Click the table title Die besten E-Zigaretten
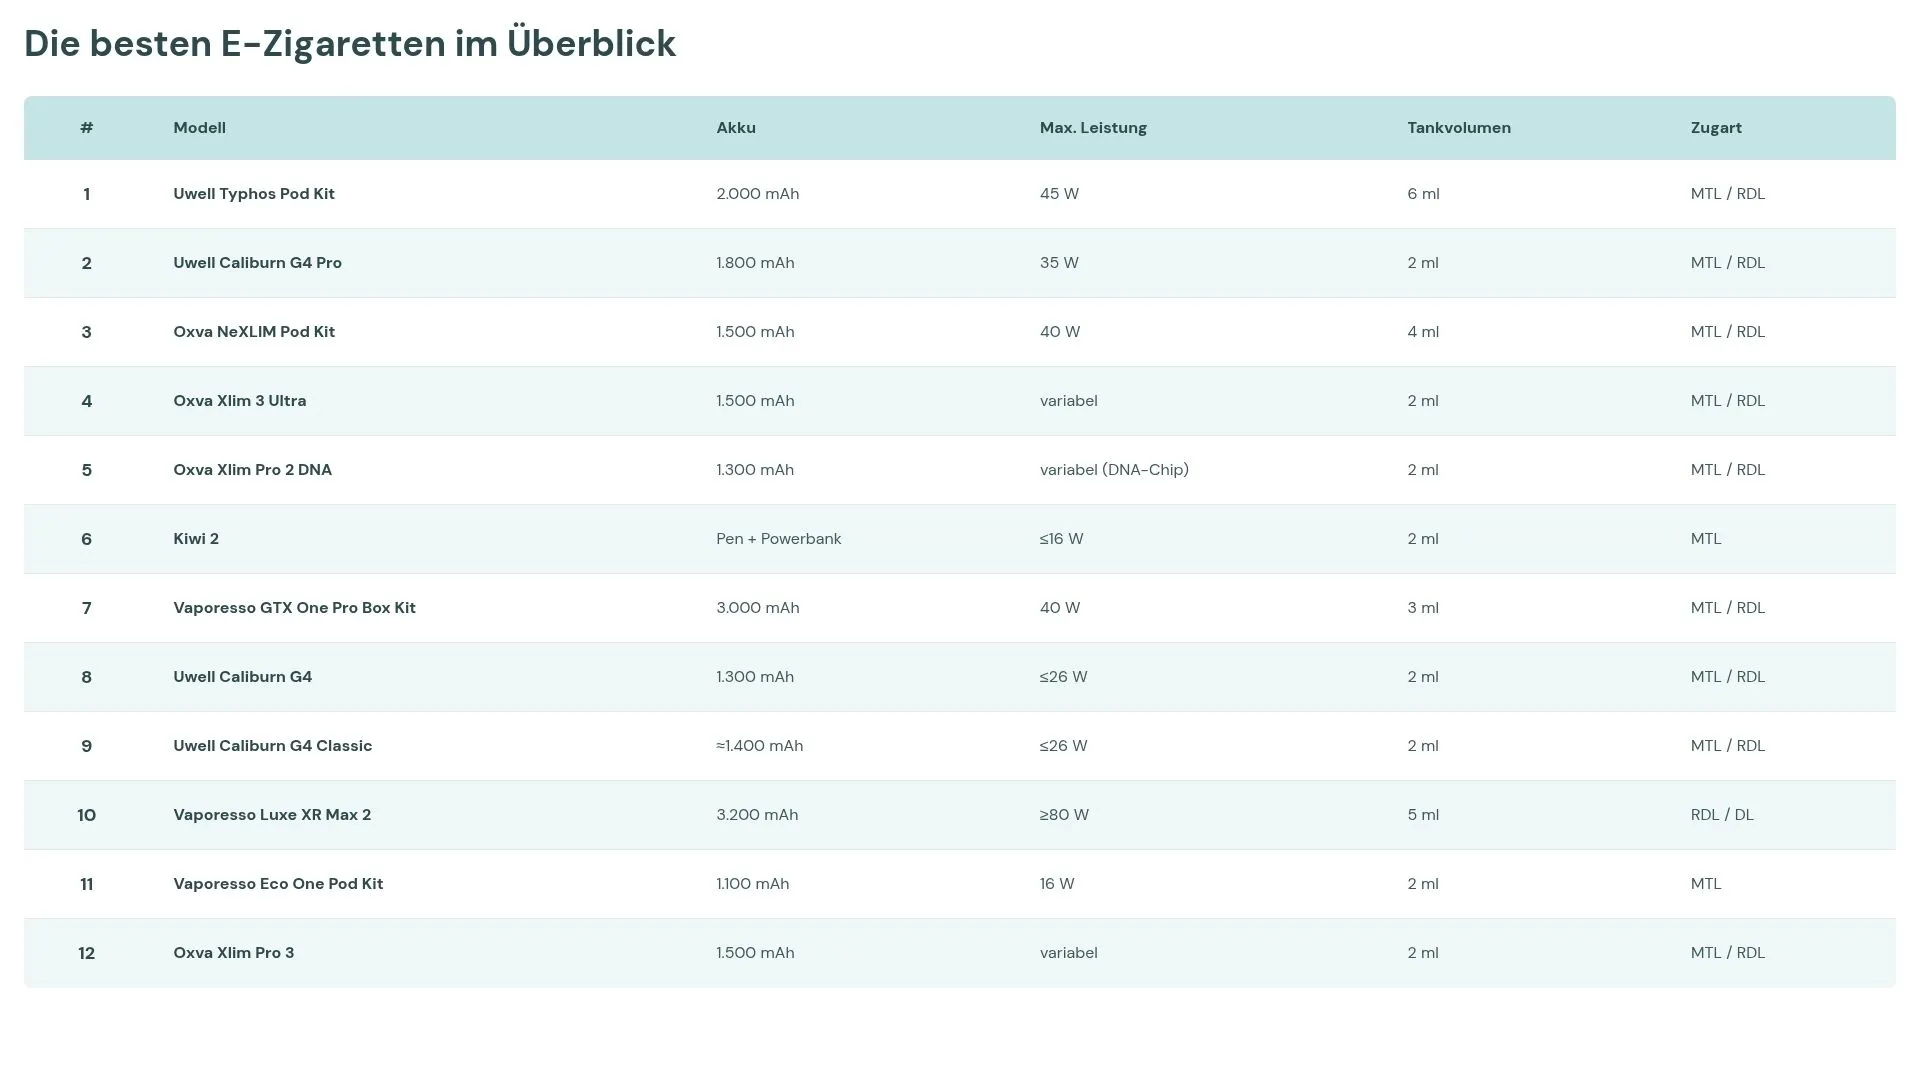The image size is (1920, 1080). pos(349,43)
